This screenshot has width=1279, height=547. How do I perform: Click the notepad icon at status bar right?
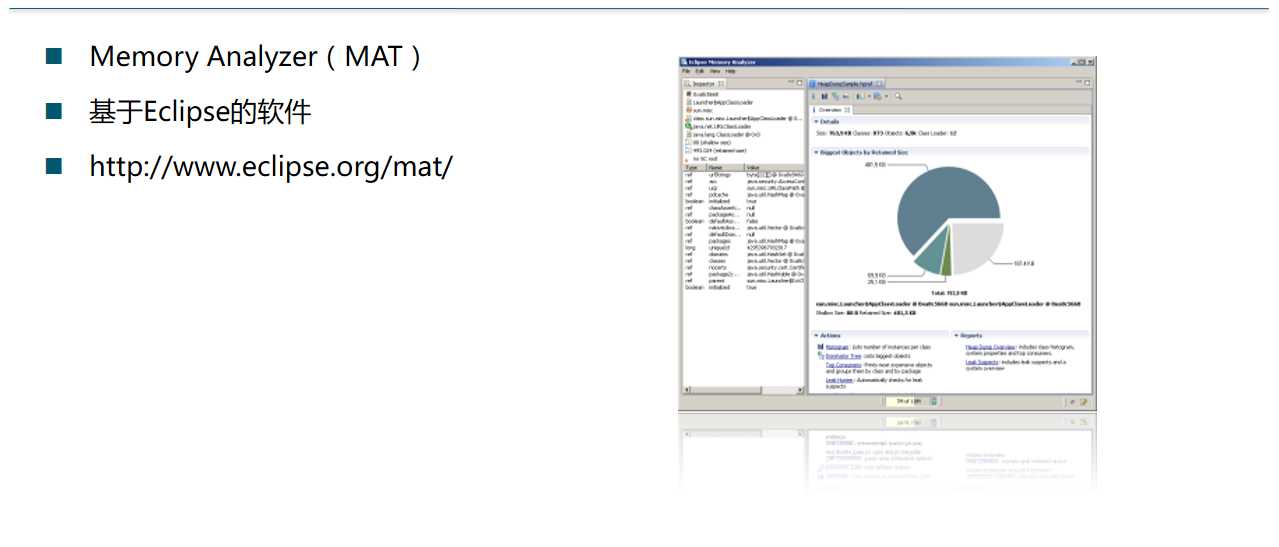click(1084, 401)
